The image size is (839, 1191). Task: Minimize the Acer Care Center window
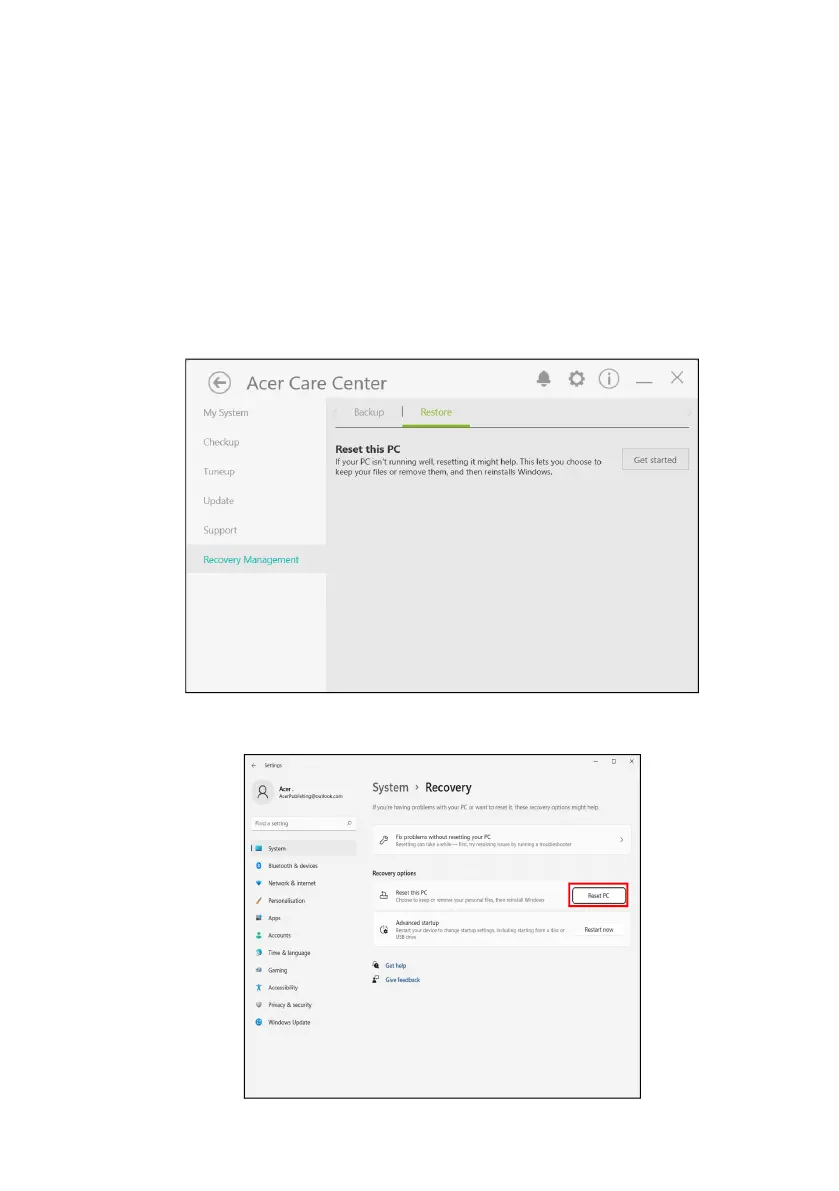[644, 382]
